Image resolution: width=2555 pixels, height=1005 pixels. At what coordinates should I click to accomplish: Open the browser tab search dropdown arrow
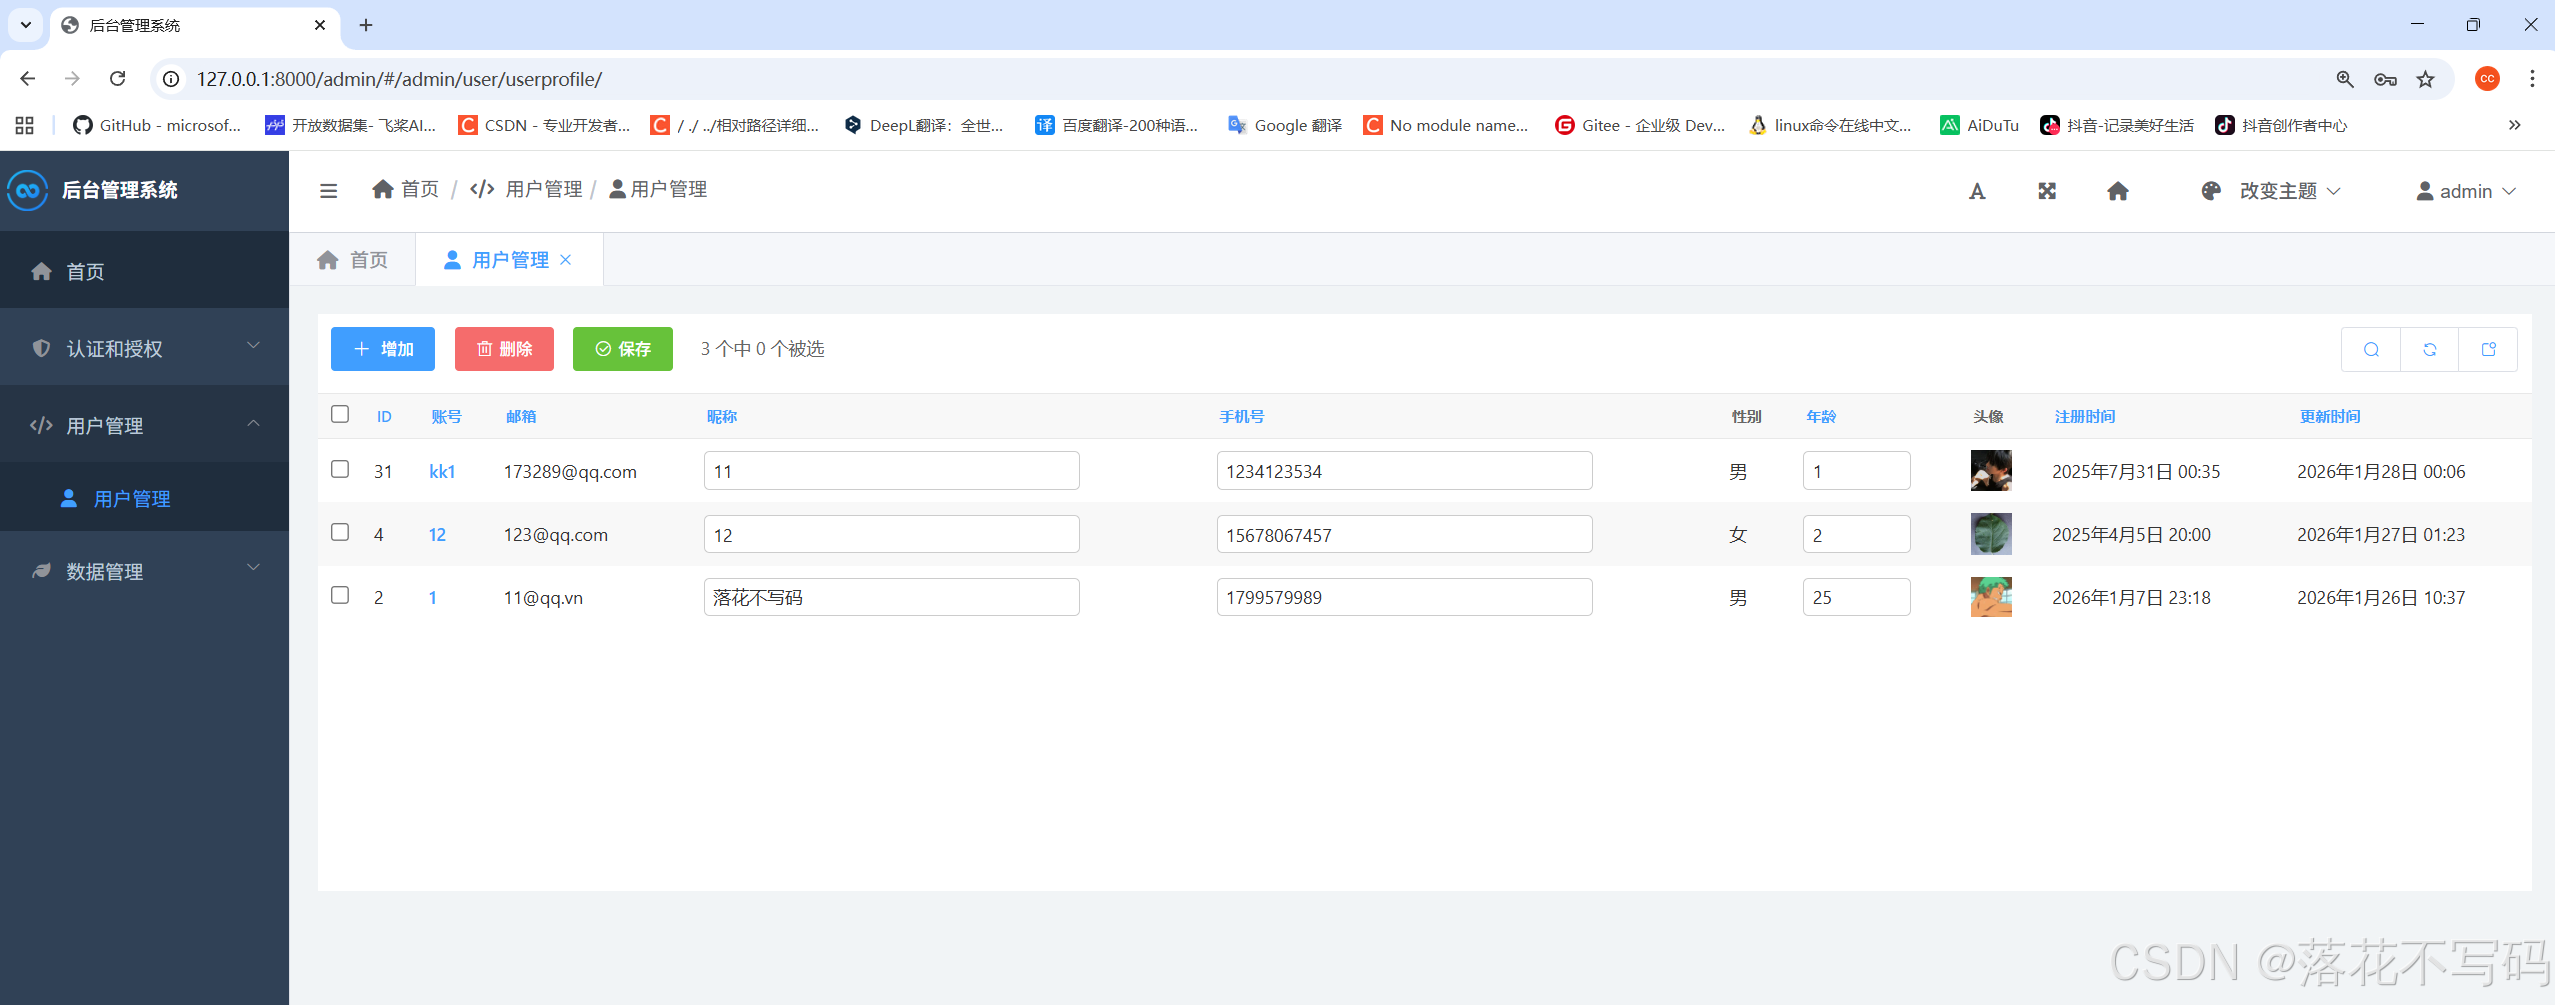tap(26, 25)
